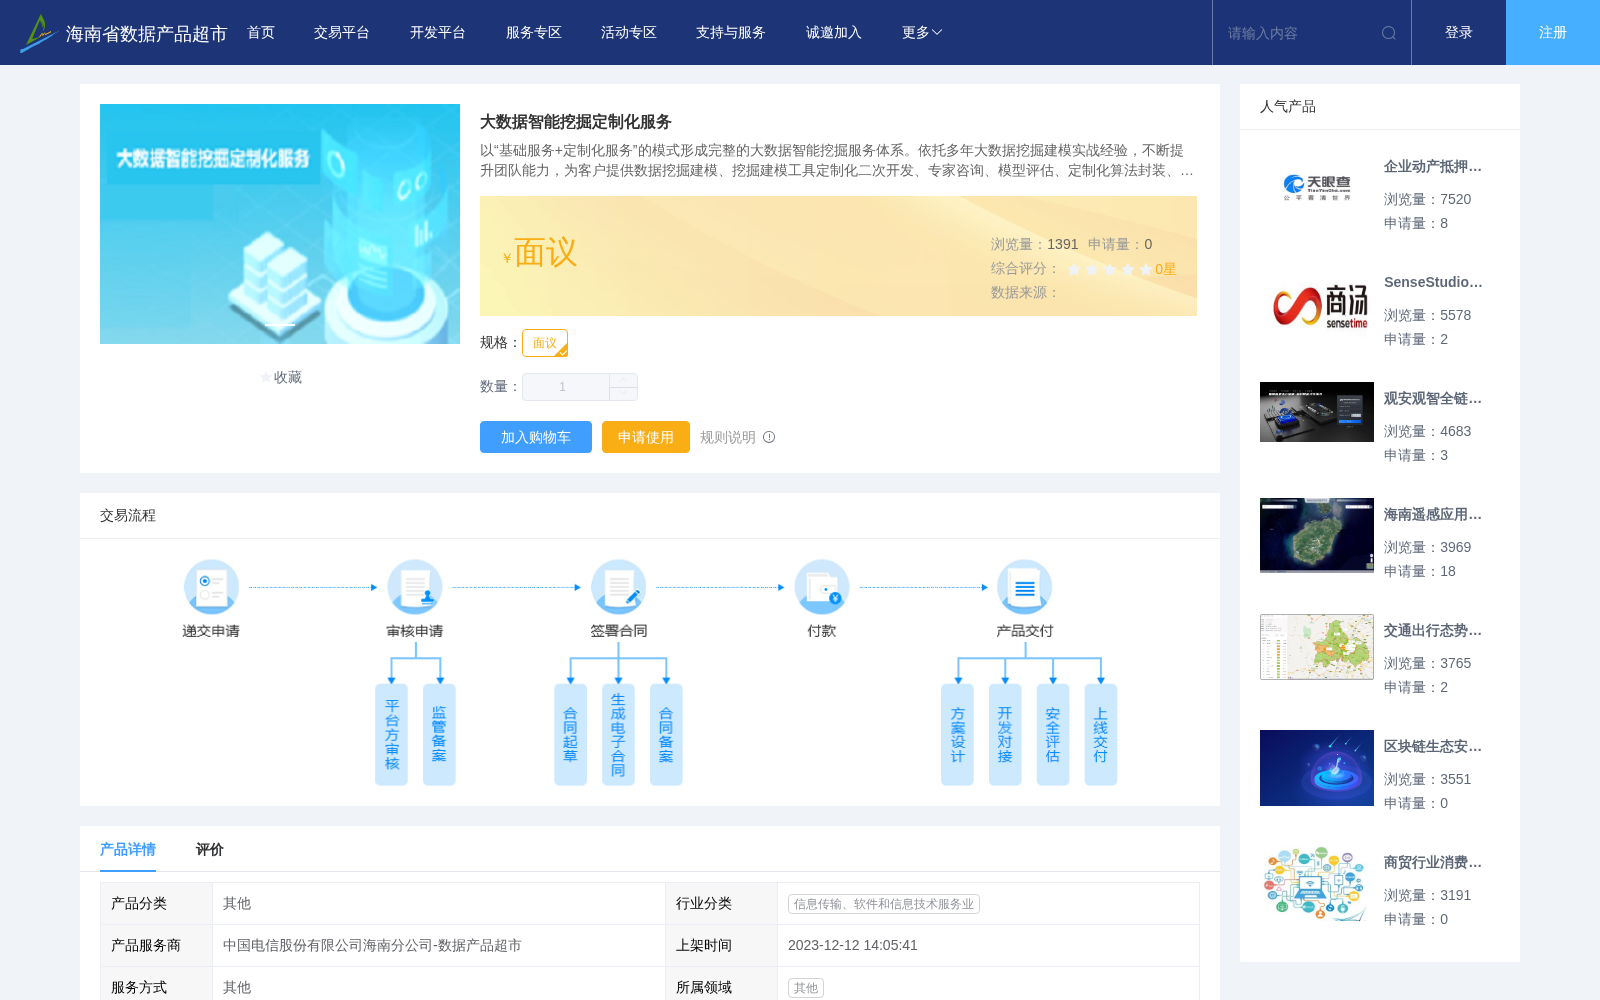Click the 加入购物车 button
Viewport: 1600px width, 1000px height.
click(536, 437)
